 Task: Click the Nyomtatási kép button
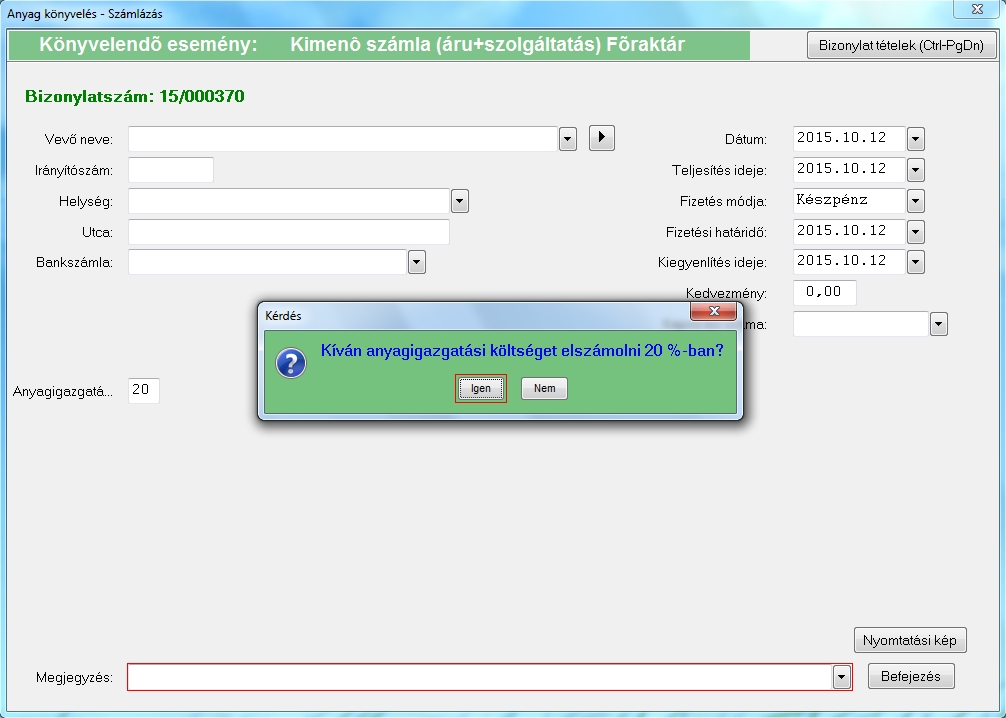[910, 640]
